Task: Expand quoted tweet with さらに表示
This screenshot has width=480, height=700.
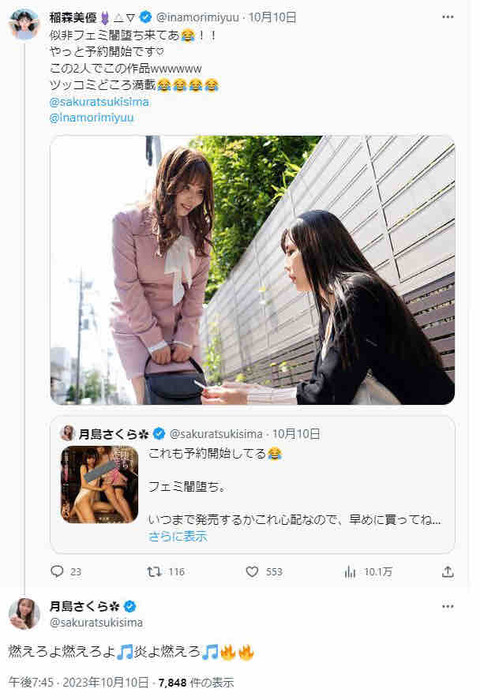Action: [x=178, y=536]
